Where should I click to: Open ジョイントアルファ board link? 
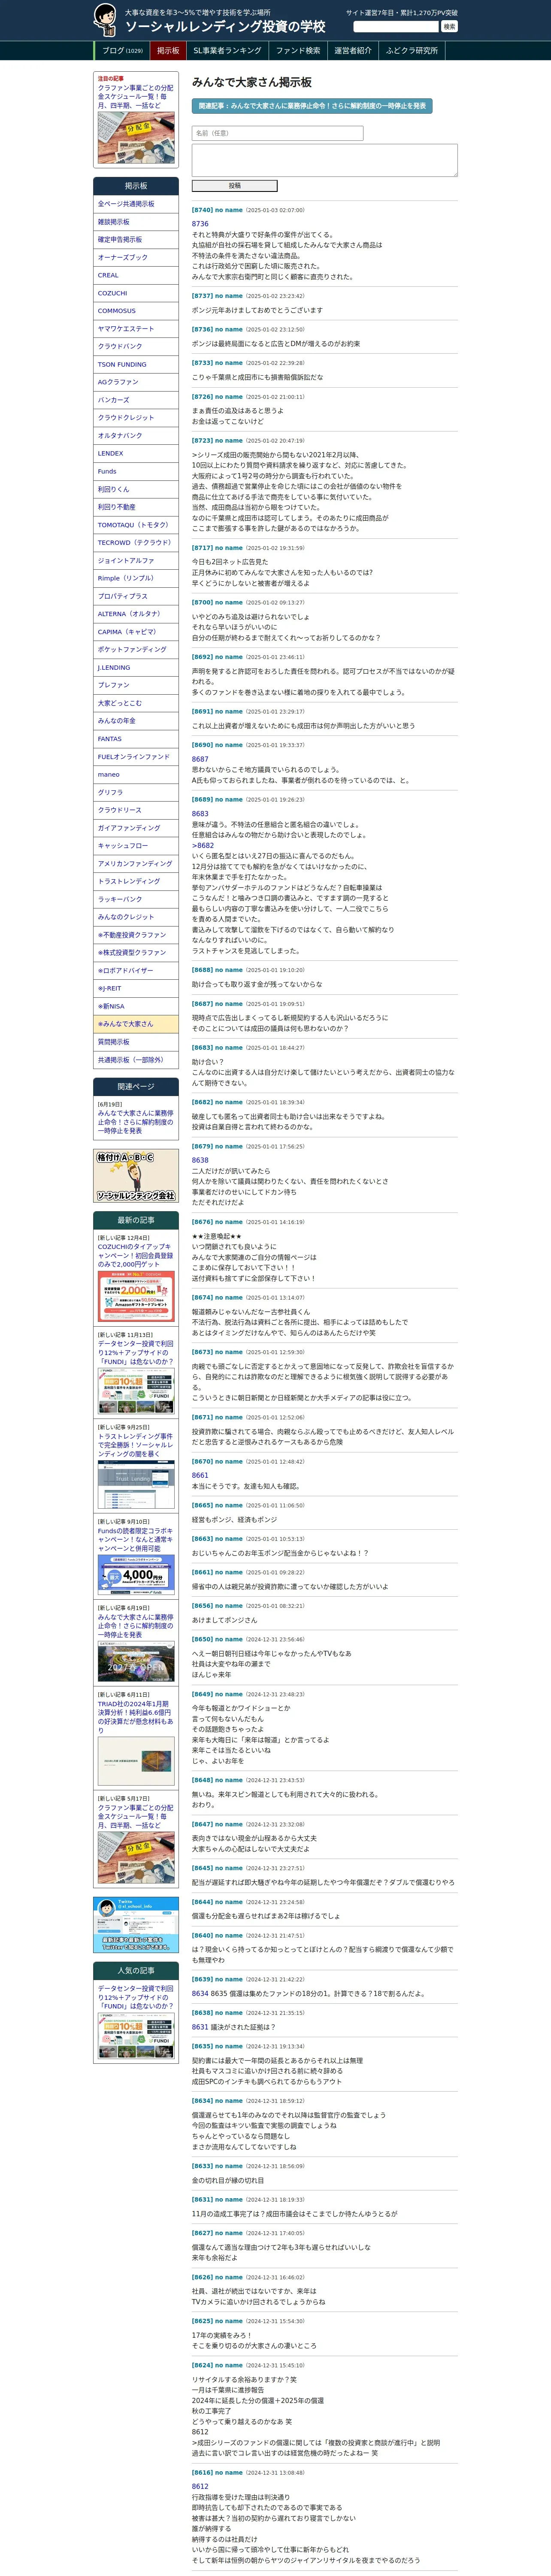136,561
